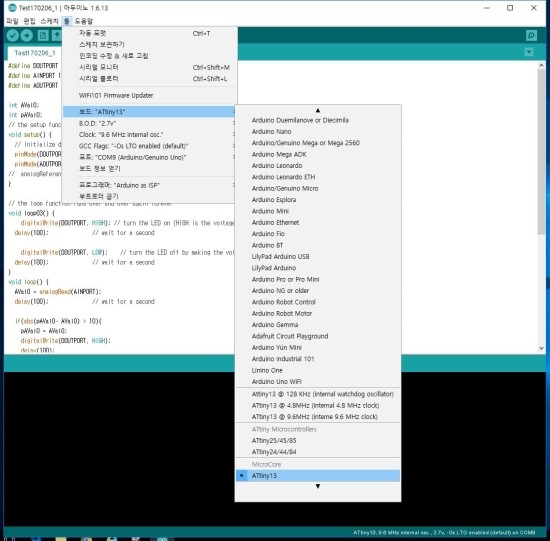Viewport: 550px width, 541px height.
Task: Select Arduino Robot Control board
Action: pos(318,302)
